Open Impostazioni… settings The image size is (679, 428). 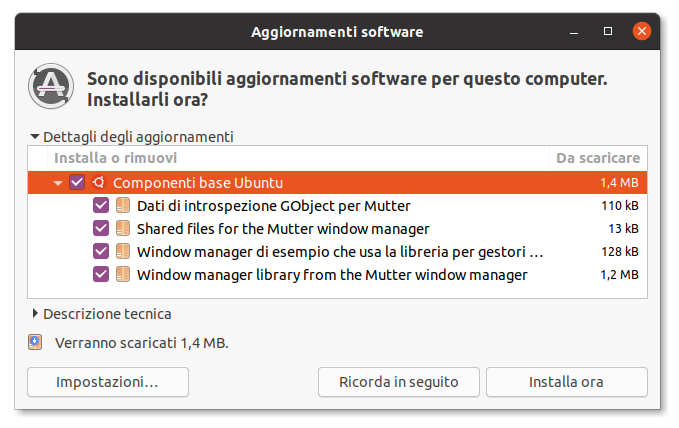[107, 382]
